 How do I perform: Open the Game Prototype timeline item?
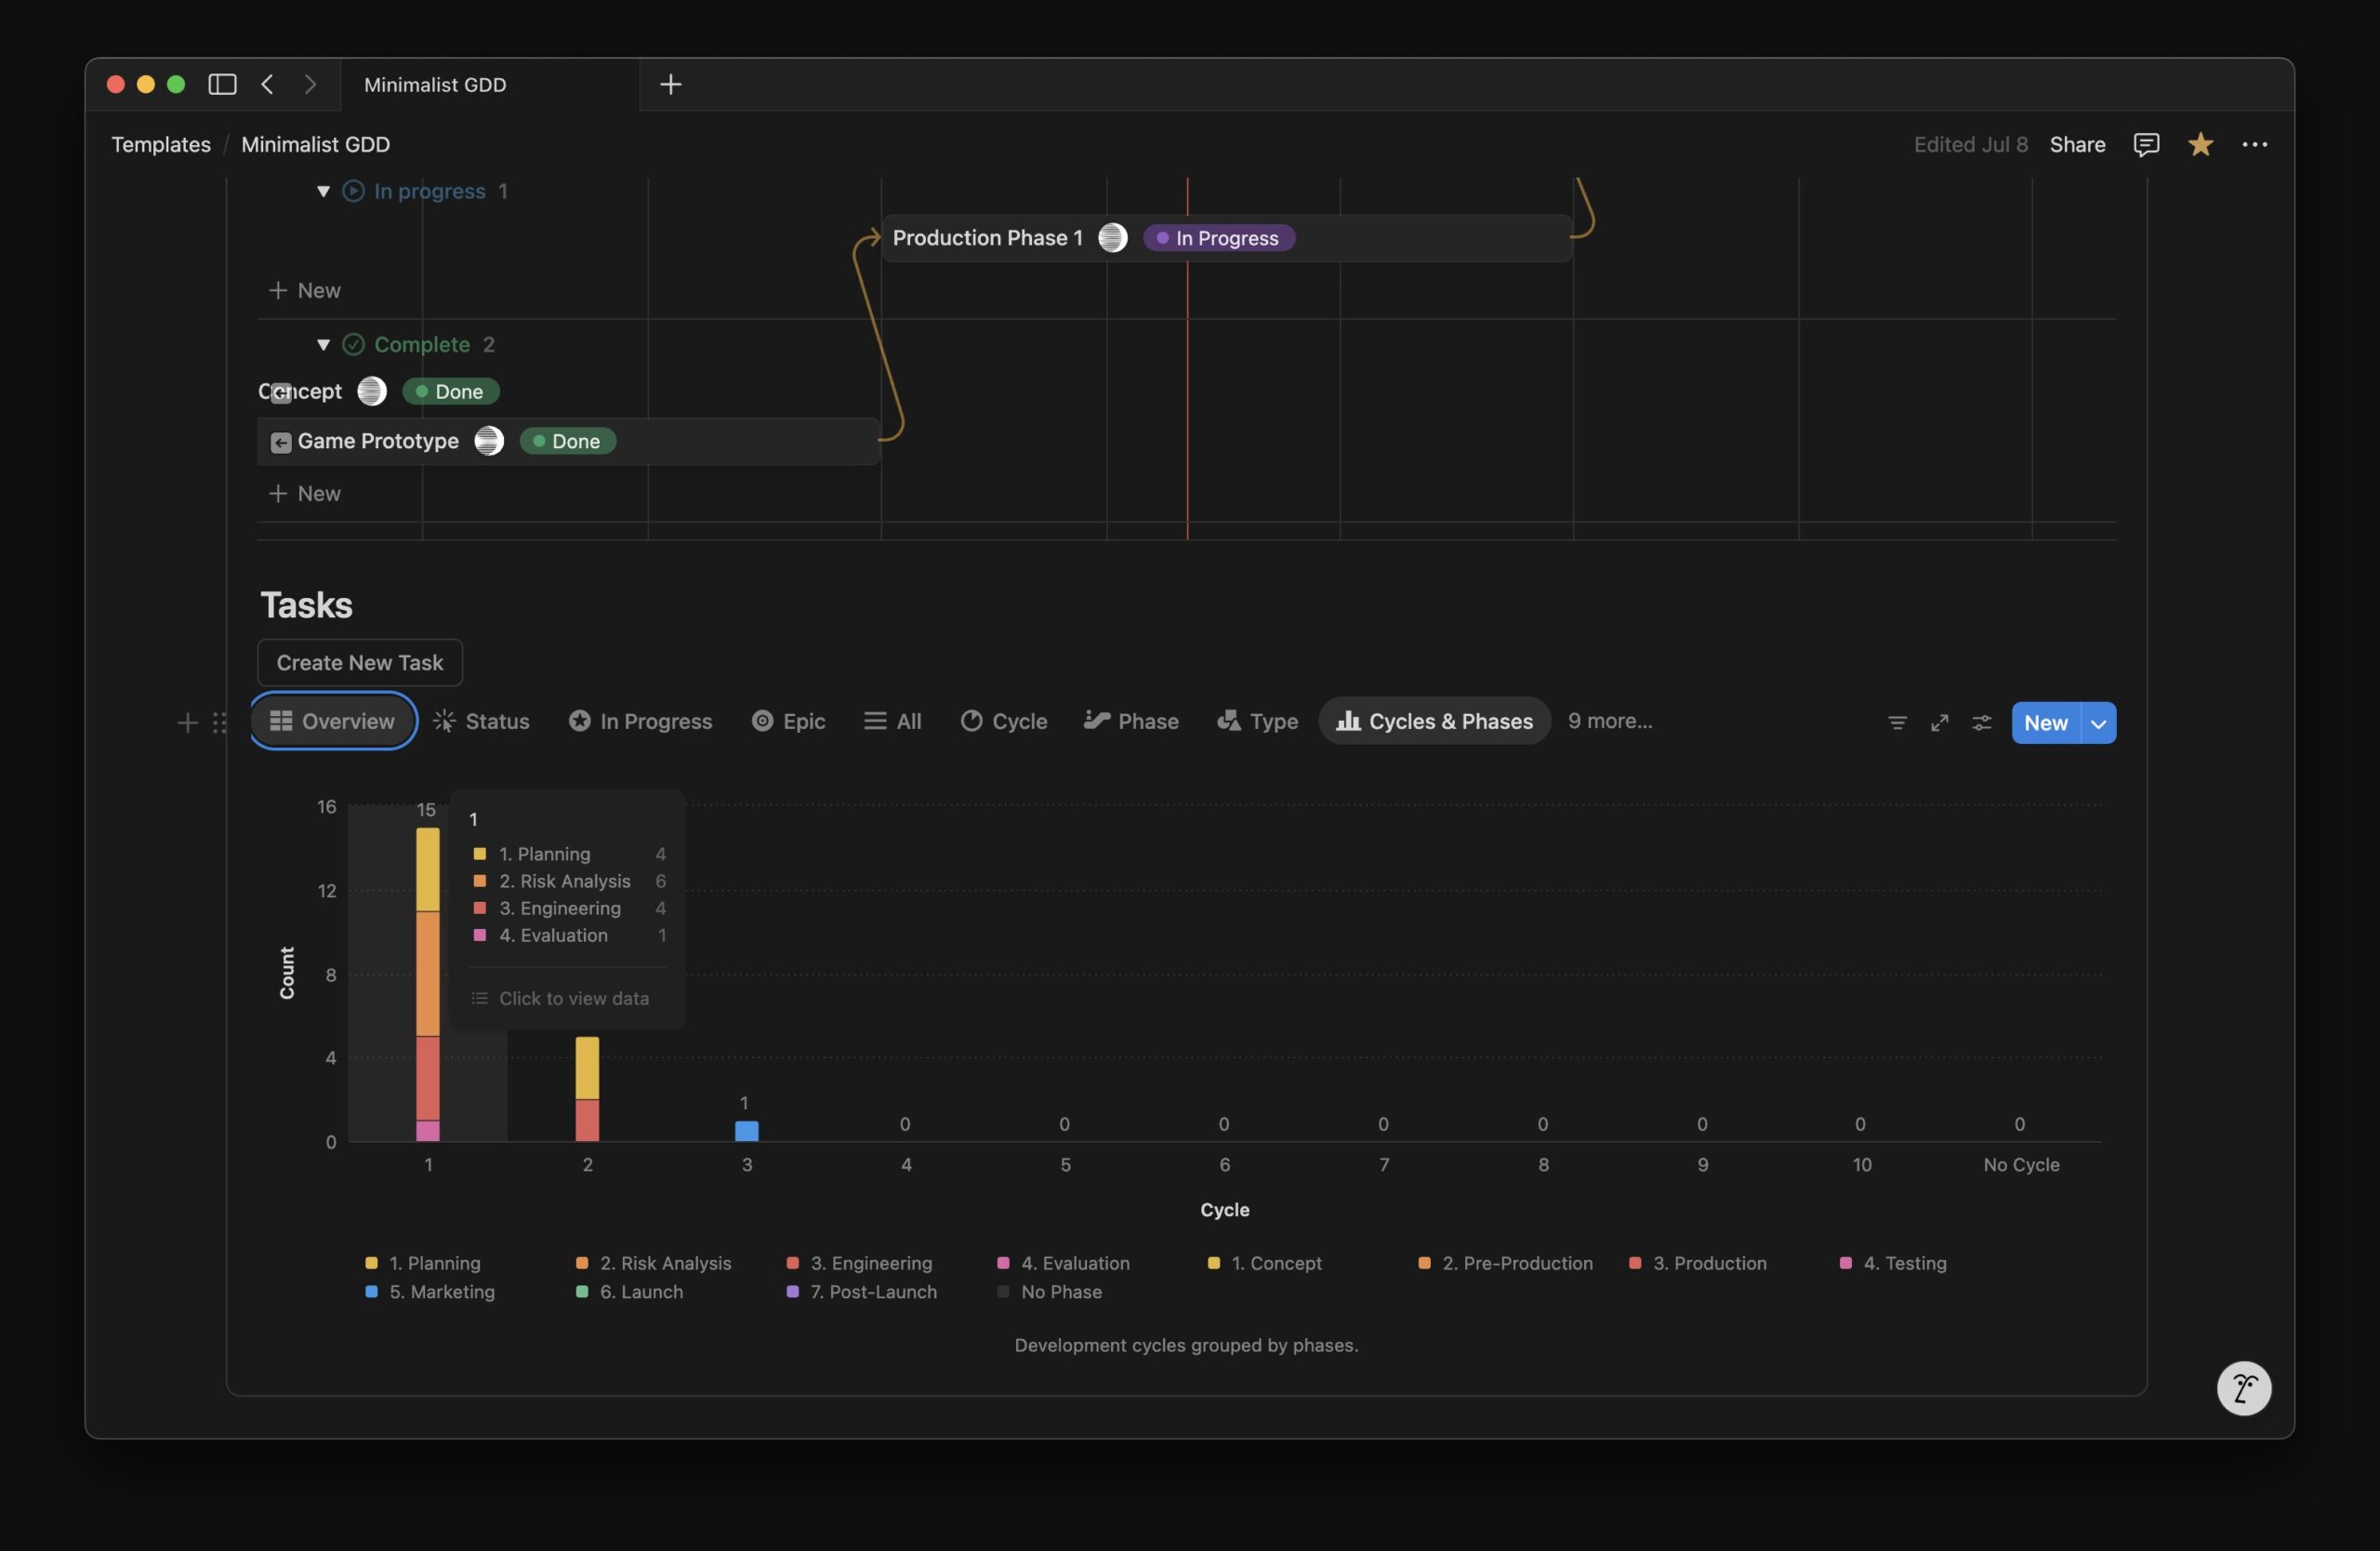[x=569, y=441]
